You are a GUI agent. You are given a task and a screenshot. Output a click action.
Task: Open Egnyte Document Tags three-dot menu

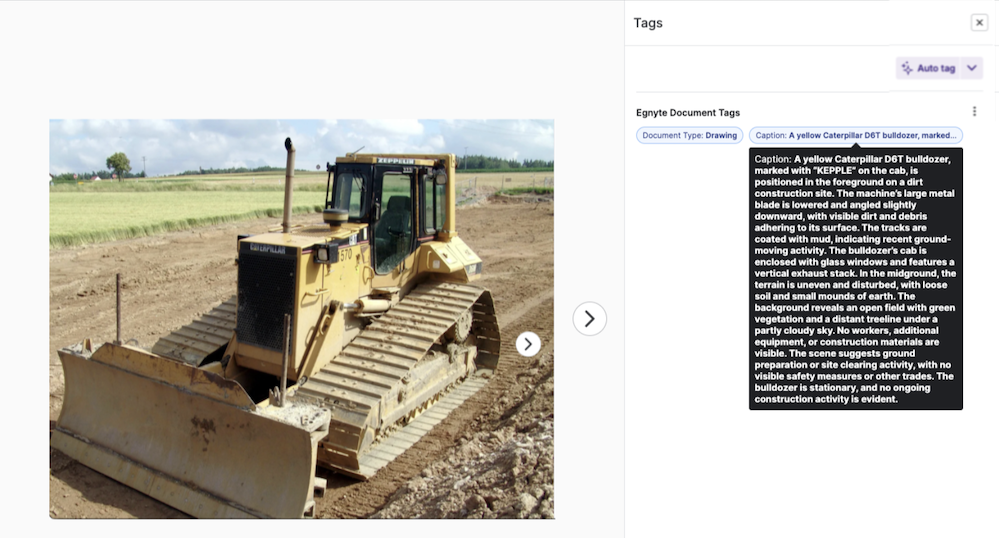point(974,112)
